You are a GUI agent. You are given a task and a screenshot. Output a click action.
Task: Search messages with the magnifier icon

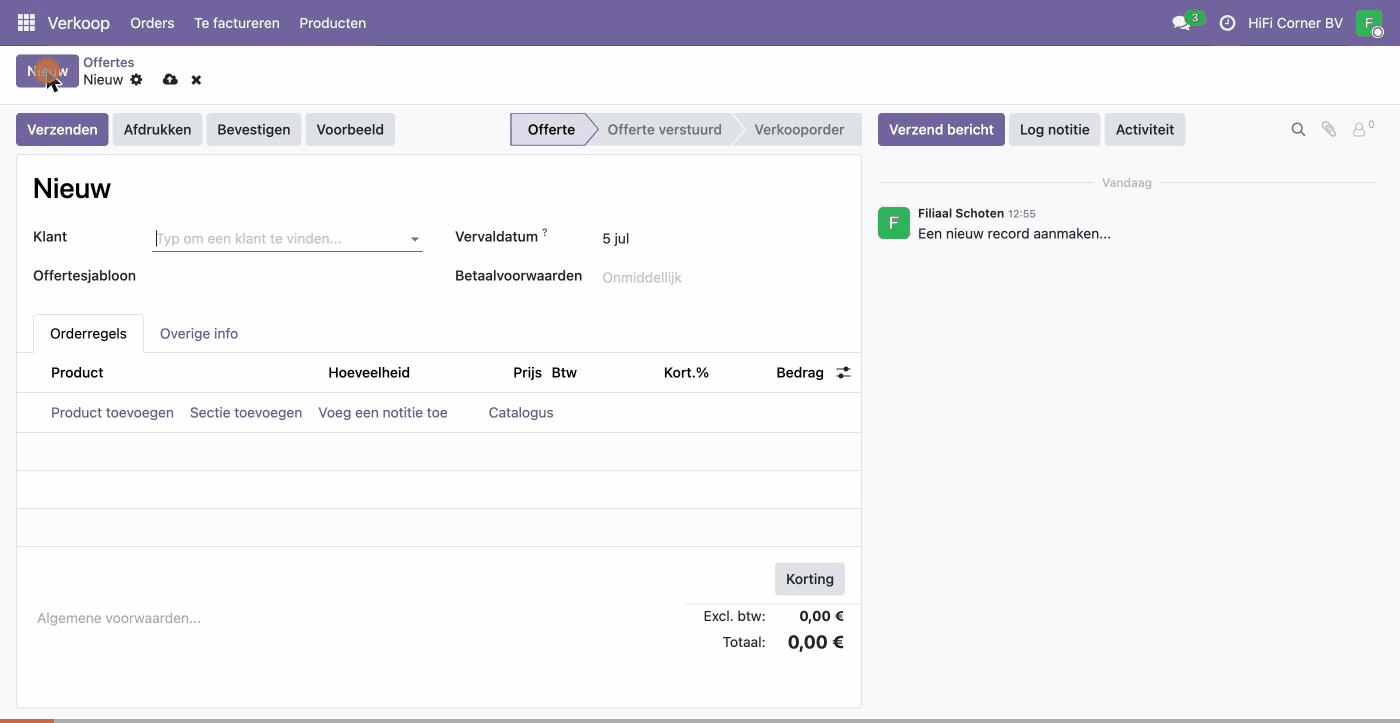pos(1298,129)
